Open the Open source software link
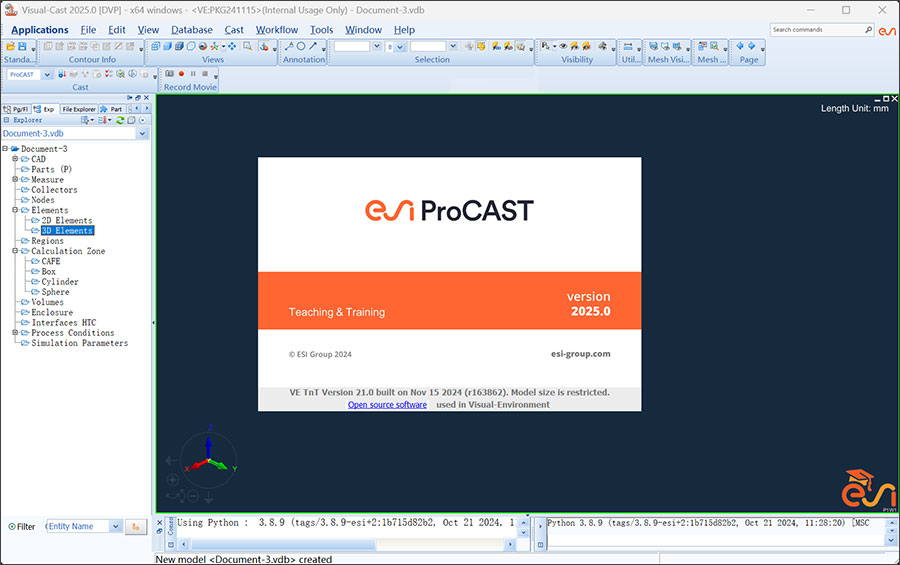Viewport: 900px width, 565px height. (387, 405)
